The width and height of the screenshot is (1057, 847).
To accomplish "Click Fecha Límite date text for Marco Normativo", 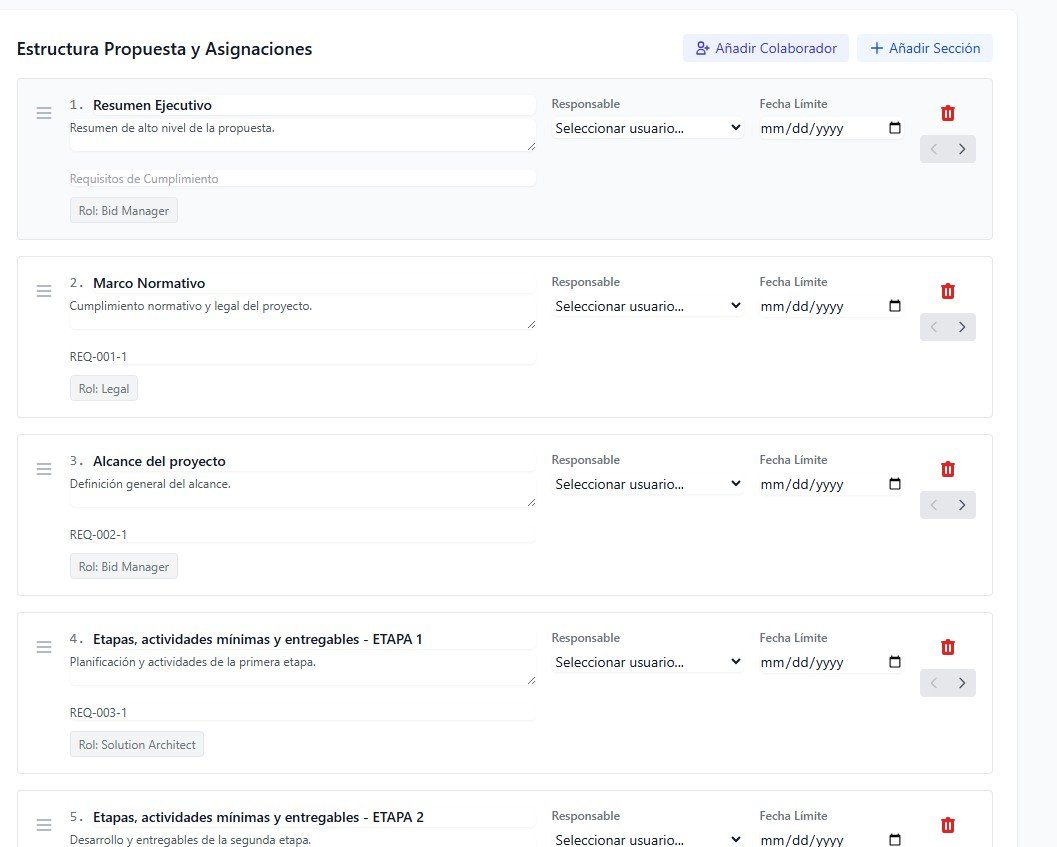I will coord(802,306).
